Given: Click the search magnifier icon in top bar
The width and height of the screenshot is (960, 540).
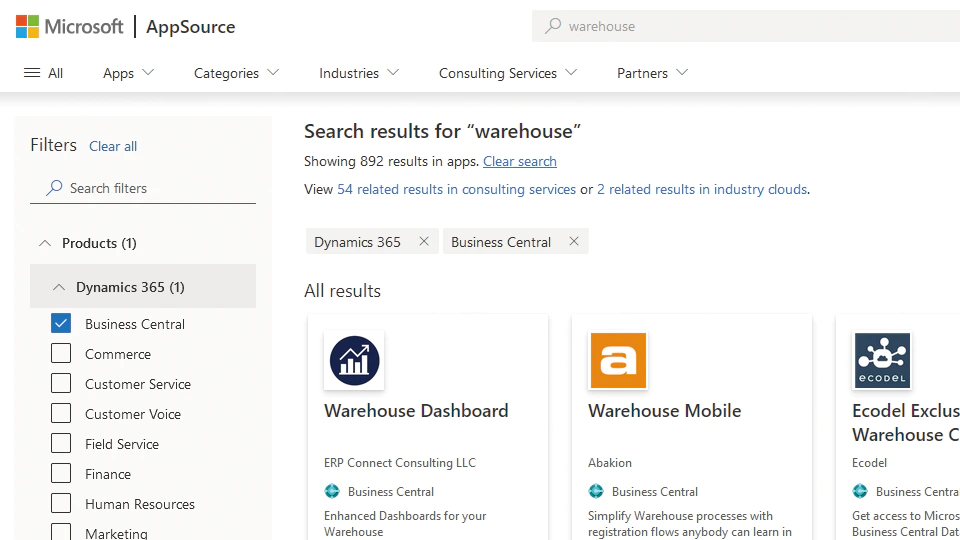Looking at the screenshot, I should tap(553, 26).
